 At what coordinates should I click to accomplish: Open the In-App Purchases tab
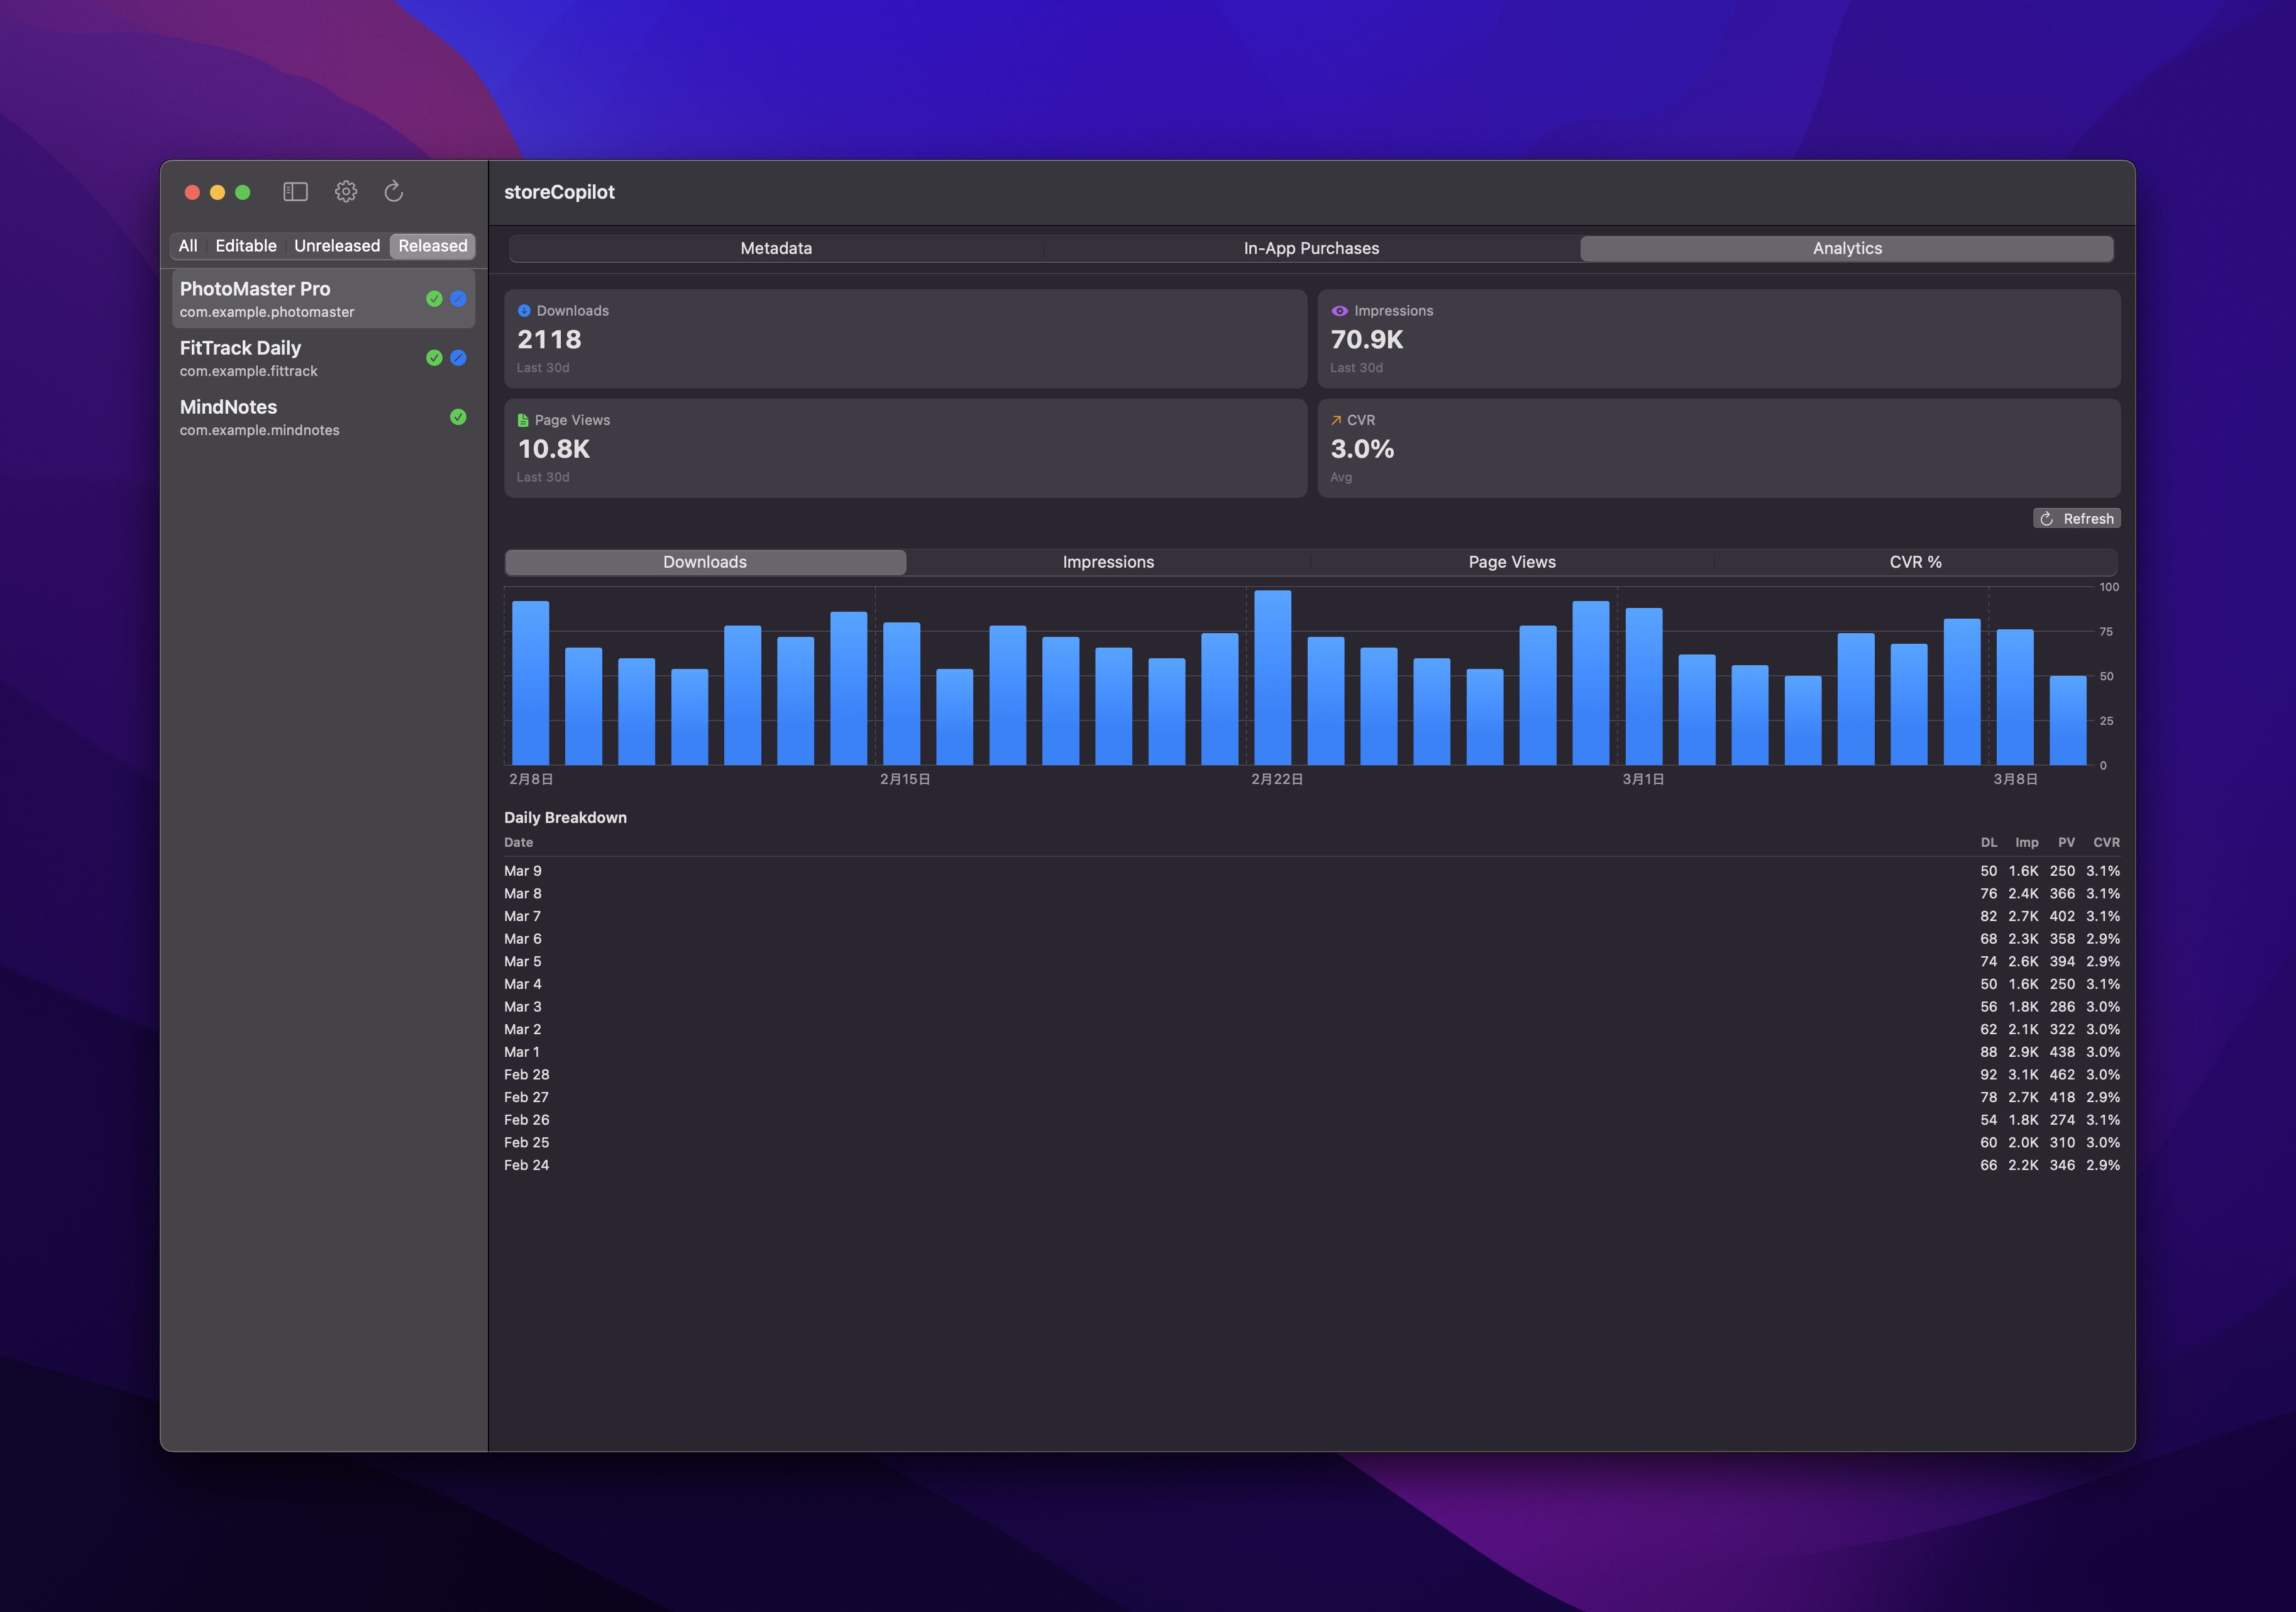(1311, 247)
